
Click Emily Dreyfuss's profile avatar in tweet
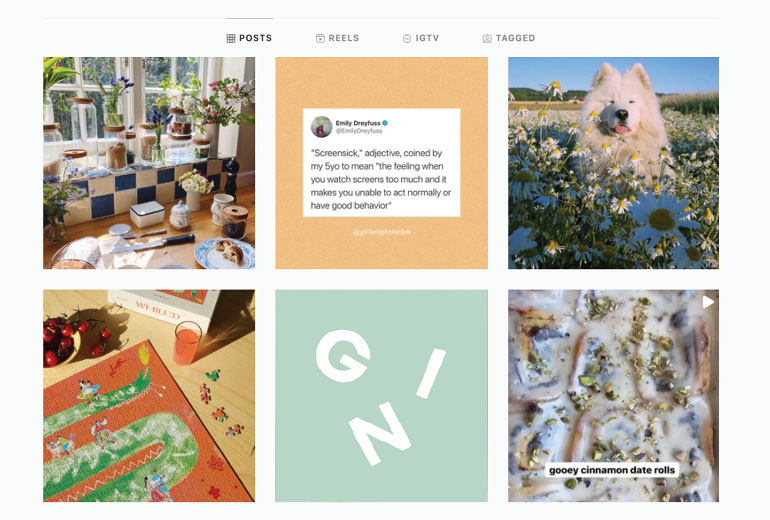[x=321, y=127]
